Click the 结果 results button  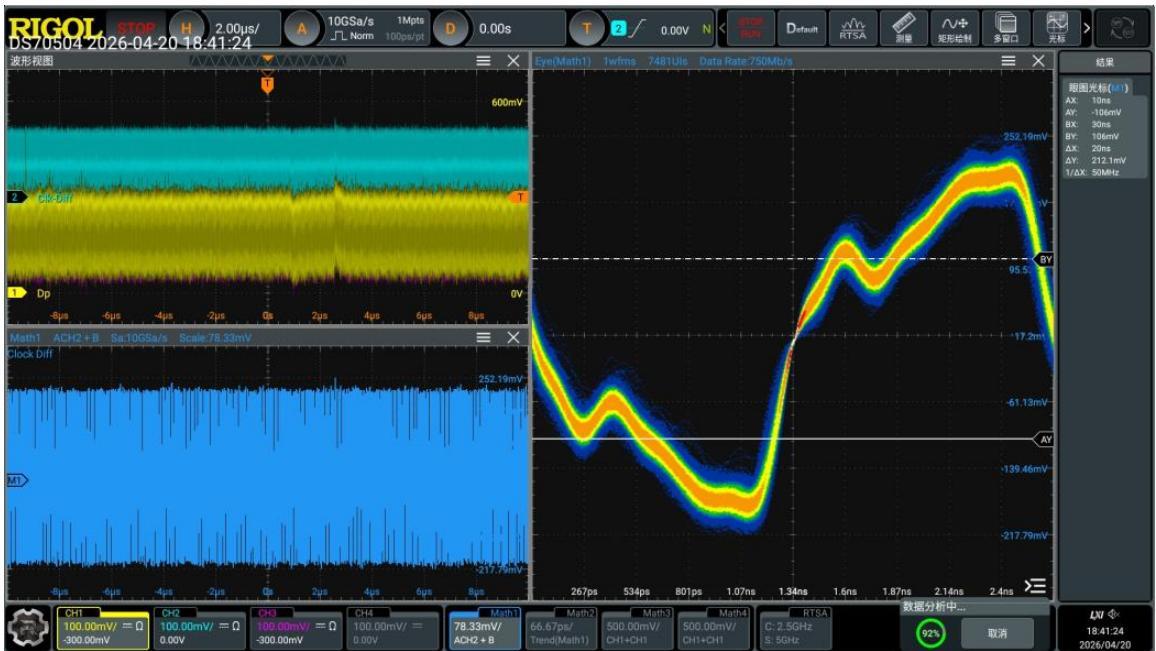click(1104, 63)
